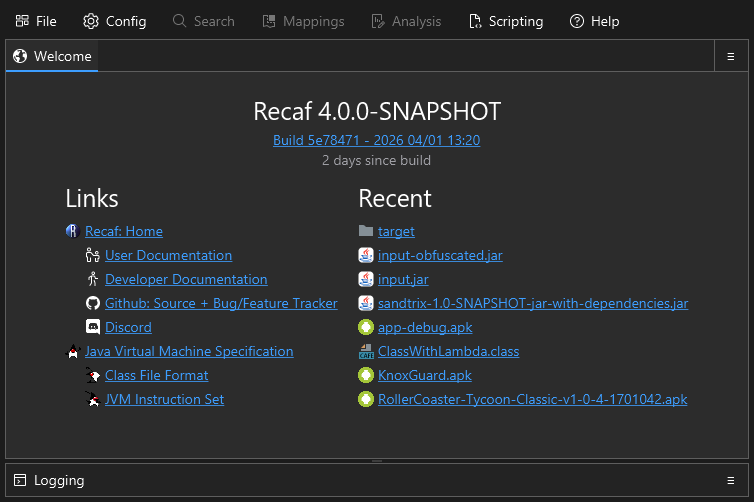
Task: Open the Recaf: Home link
Action: pyautogui.click(x=124, y=231)
